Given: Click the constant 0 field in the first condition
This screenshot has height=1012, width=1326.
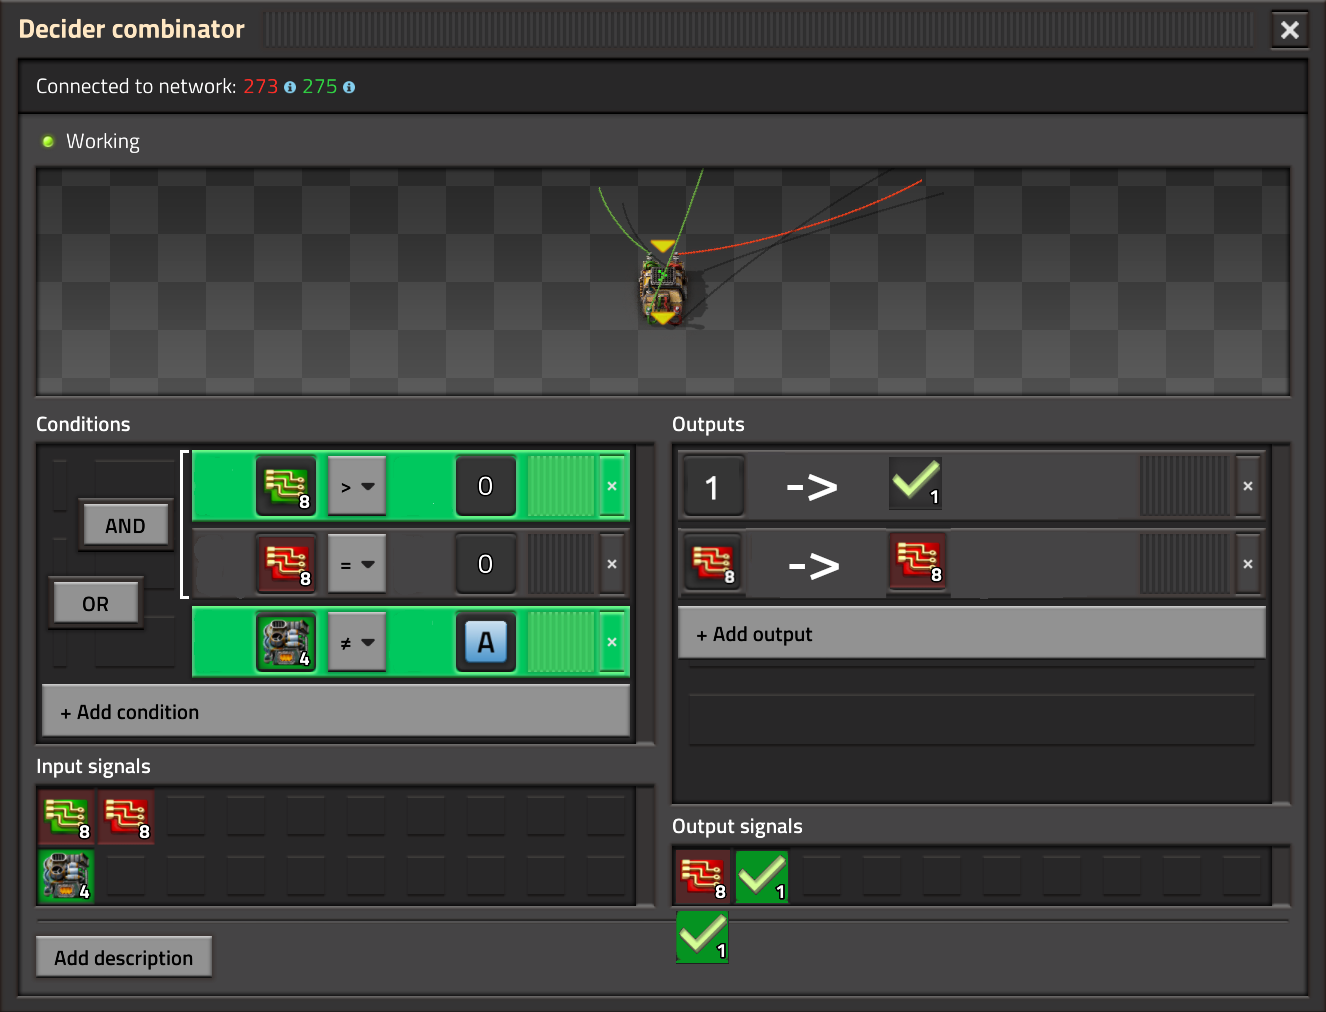Looking at the screenshot, I should click(x=485, y=486).
